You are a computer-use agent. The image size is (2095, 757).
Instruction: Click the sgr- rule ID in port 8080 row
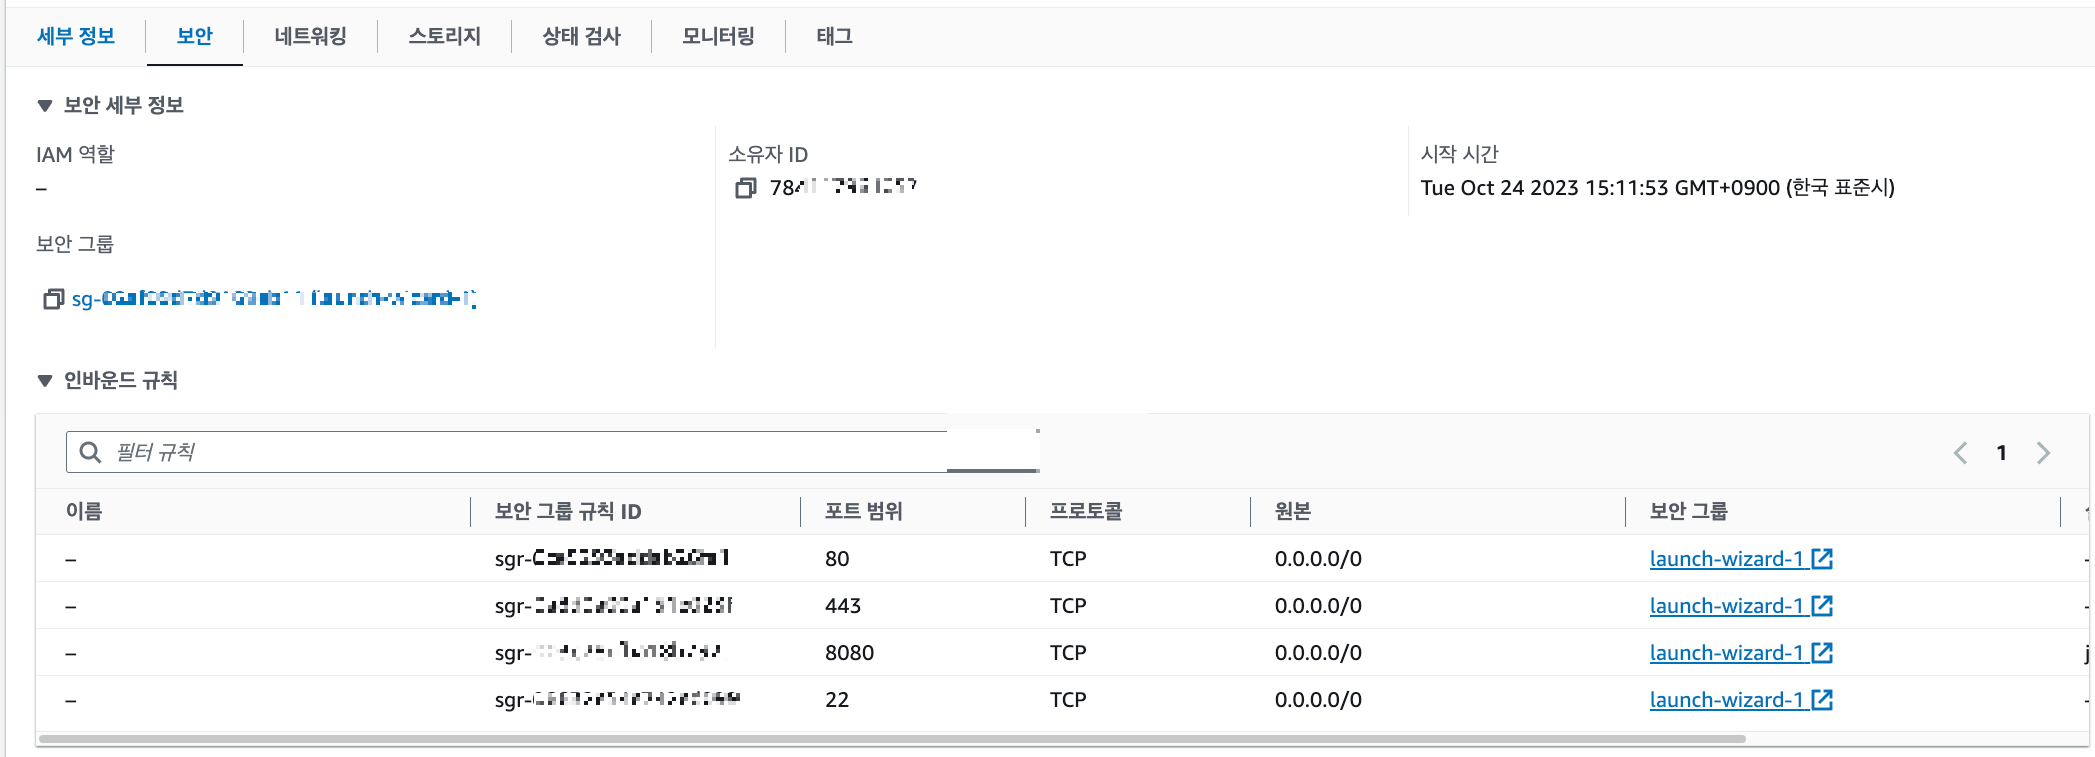pos(608,652)
